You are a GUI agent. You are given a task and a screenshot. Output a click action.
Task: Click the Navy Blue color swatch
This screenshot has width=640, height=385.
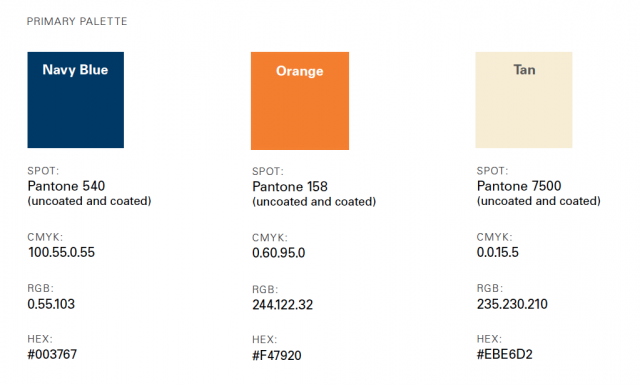pyautogui.click(x=76, y=100)
